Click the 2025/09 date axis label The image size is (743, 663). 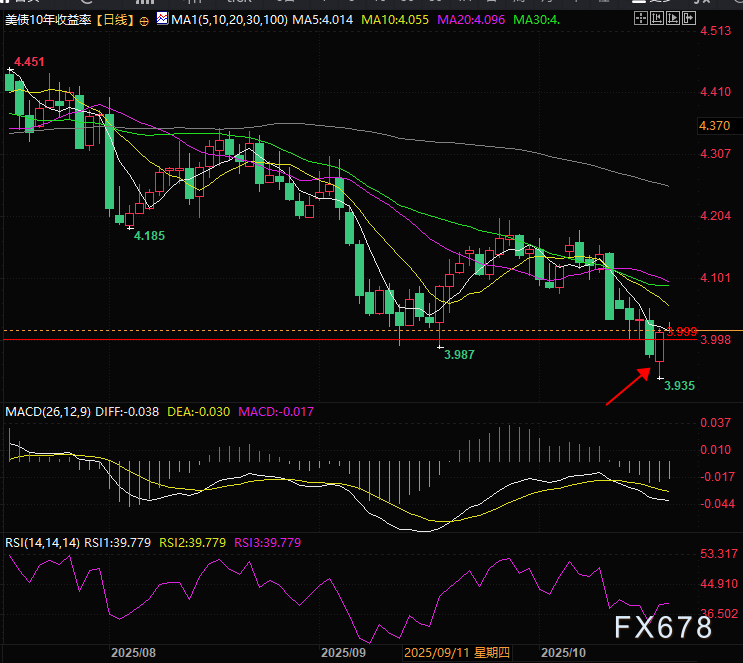pyautogui.click(x=345, y=652)
